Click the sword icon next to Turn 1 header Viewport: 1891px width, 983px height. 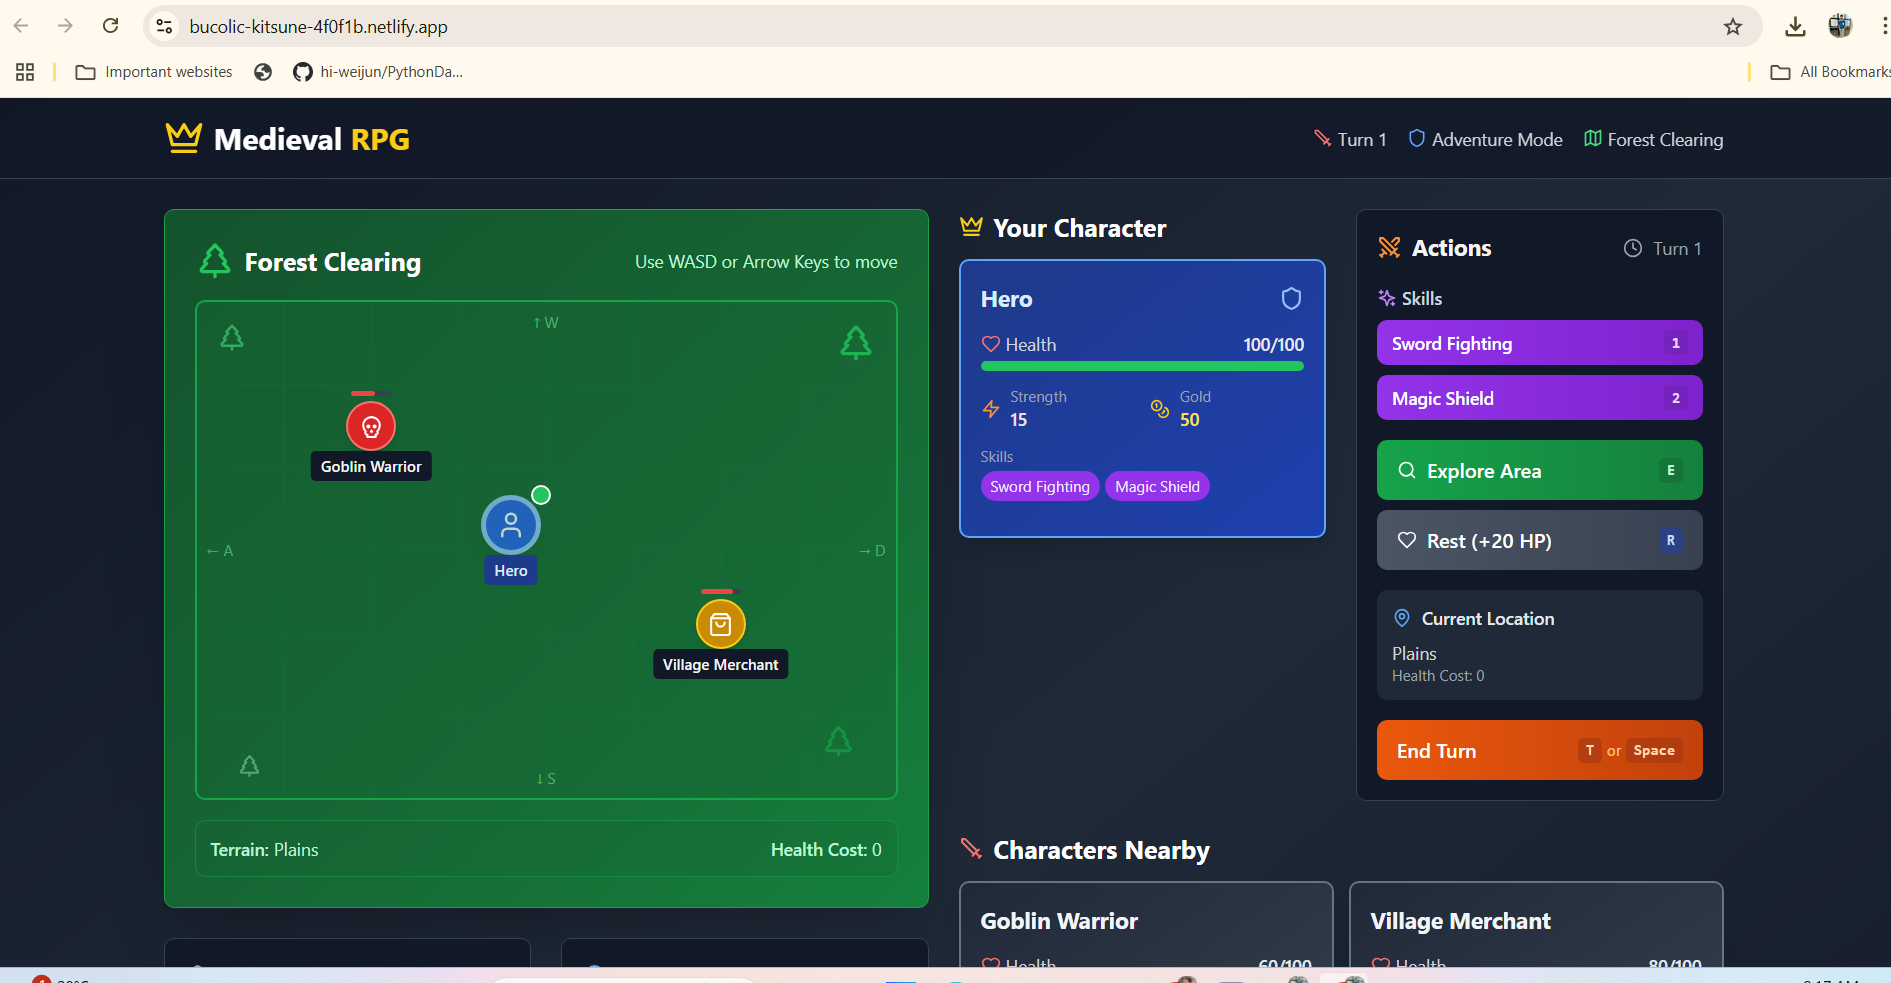(1322, 139)
